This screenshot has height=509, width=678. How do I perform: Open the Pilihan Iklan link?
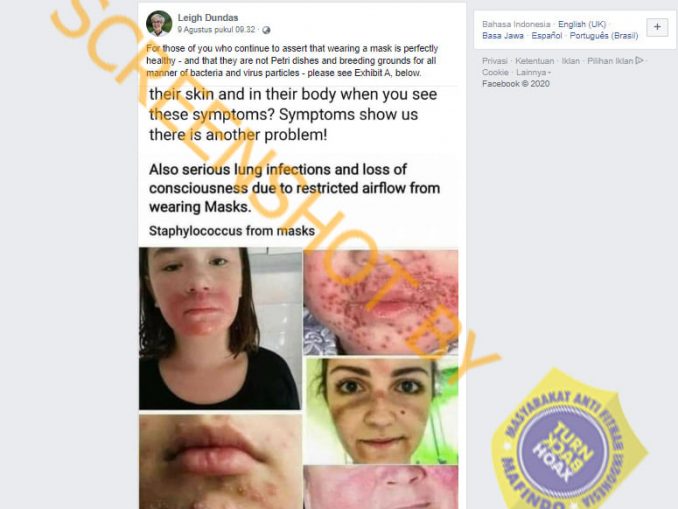[x=610, y=61]
